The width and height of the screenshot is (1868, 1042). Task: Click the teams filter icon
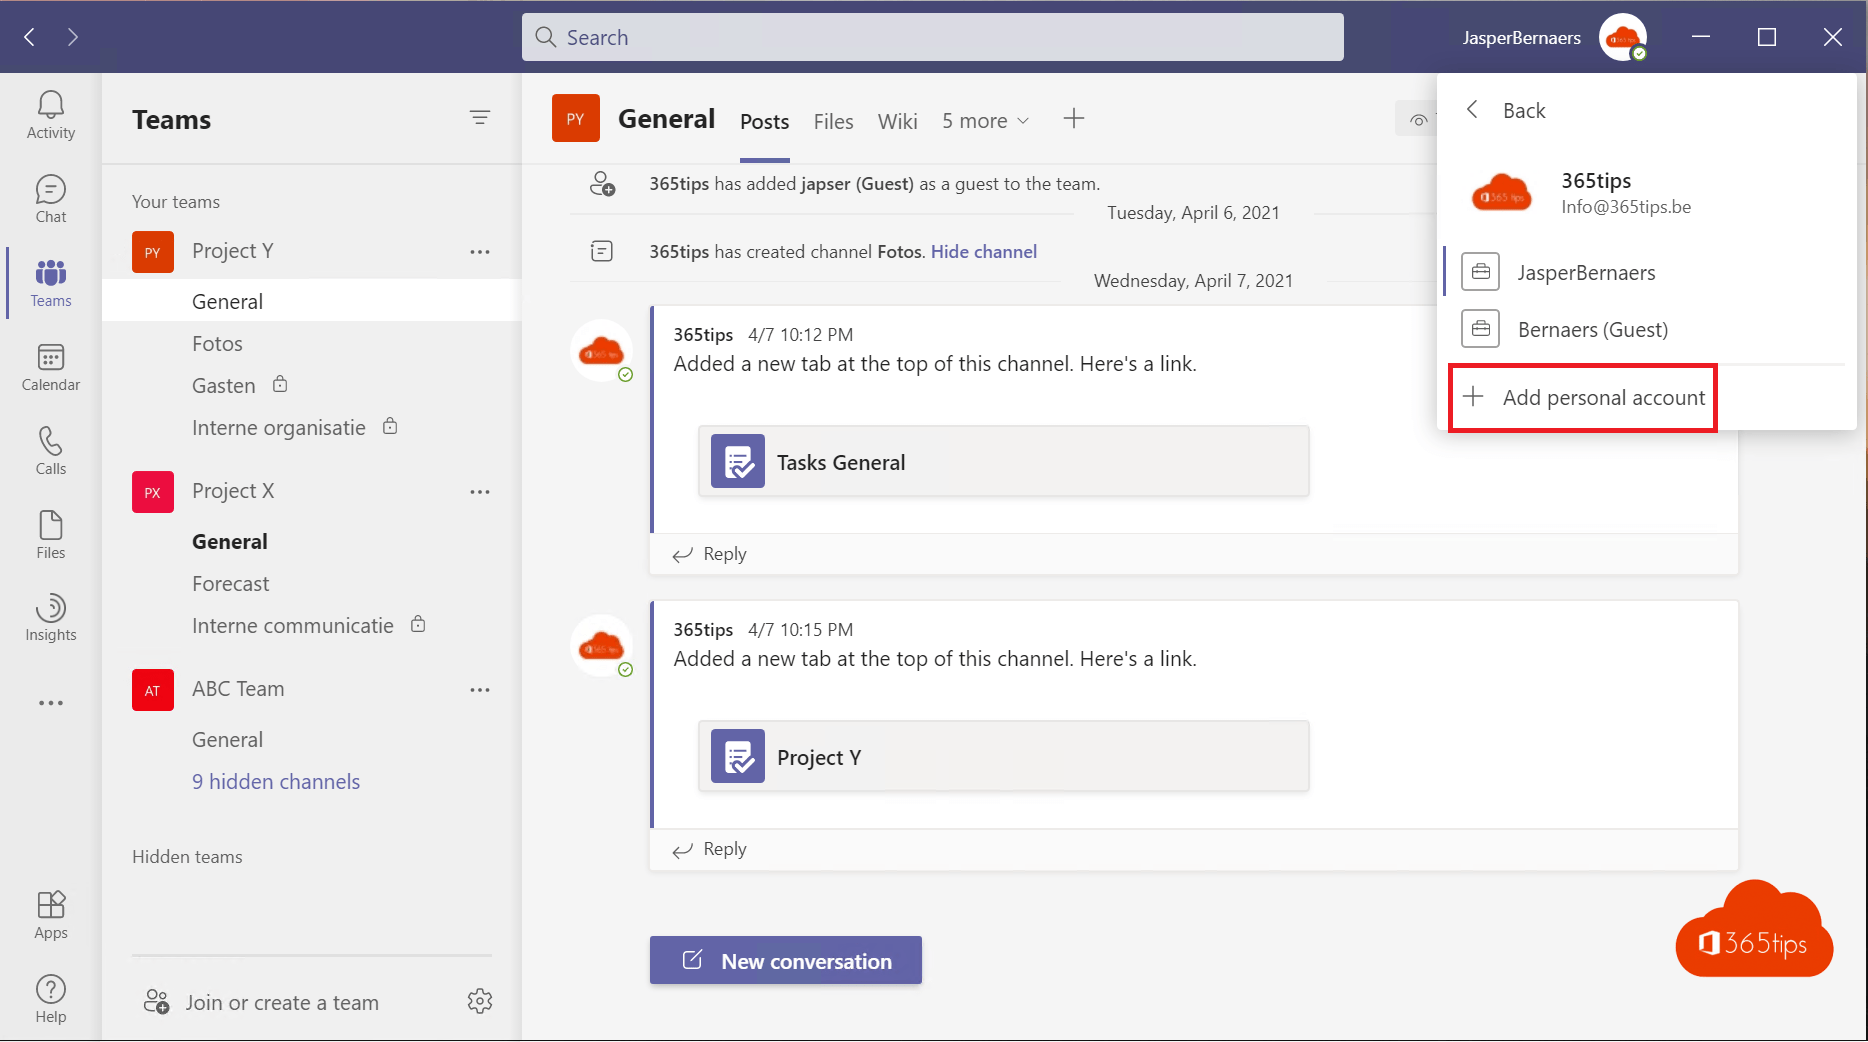coord(481,118)
